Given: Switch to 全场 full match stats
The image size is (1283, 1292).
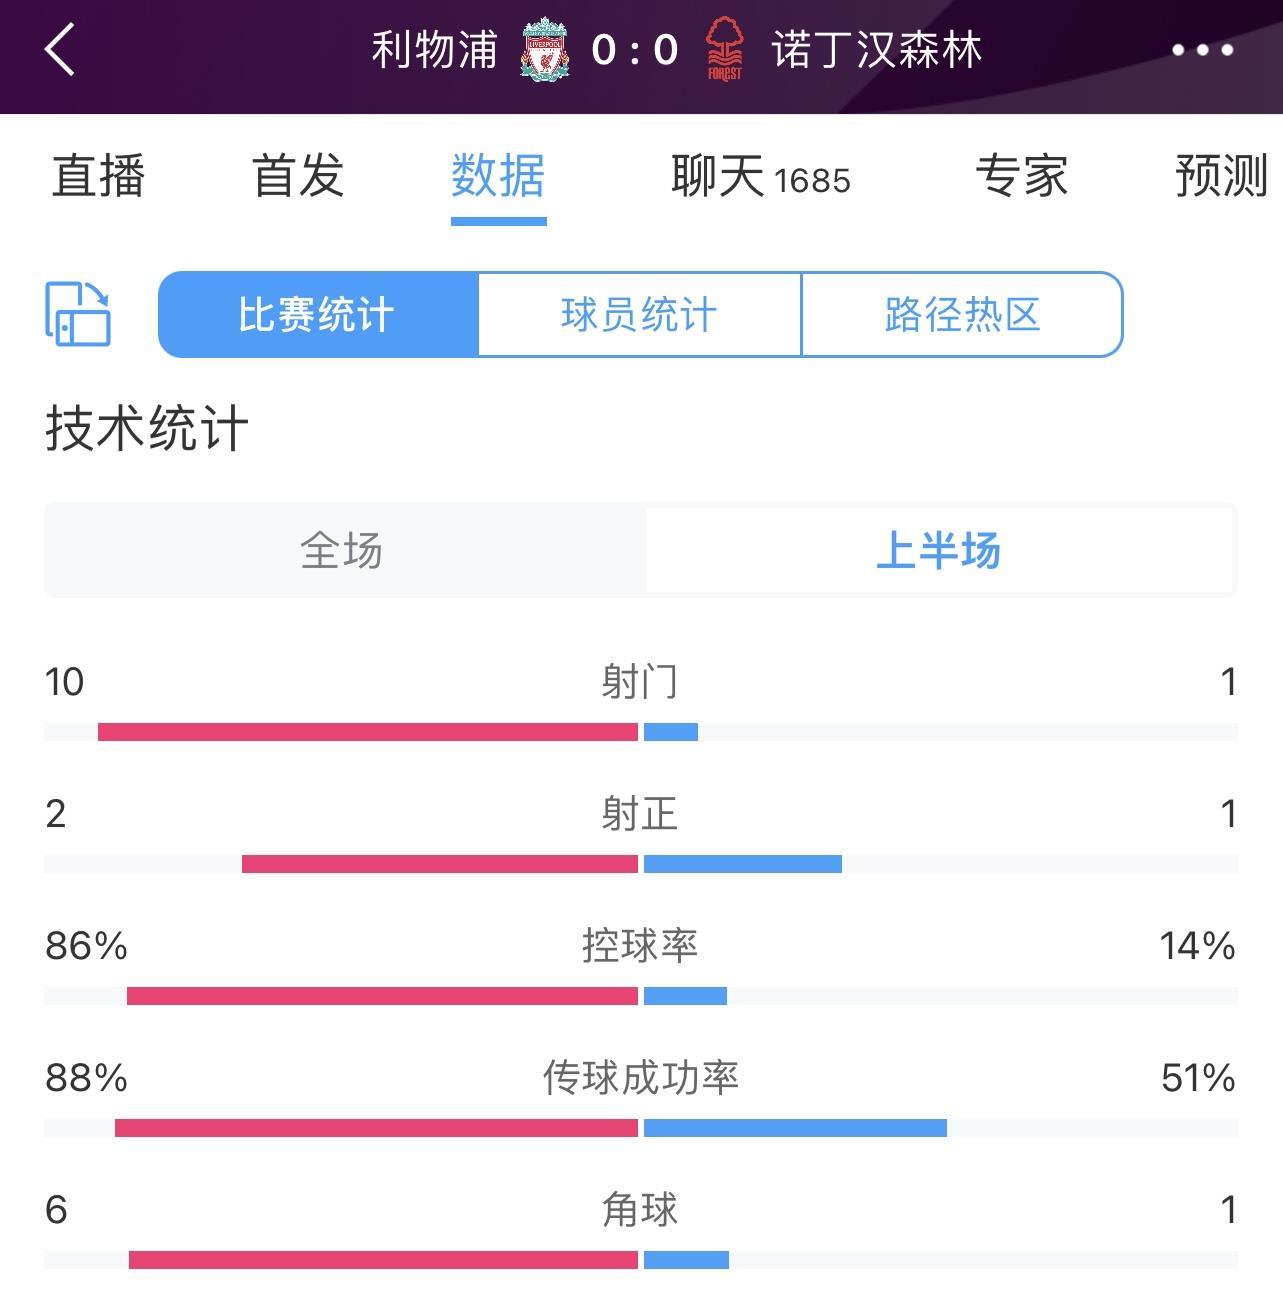Looking at the screenshot, I should pyautogui.click(x=340, y=550).
